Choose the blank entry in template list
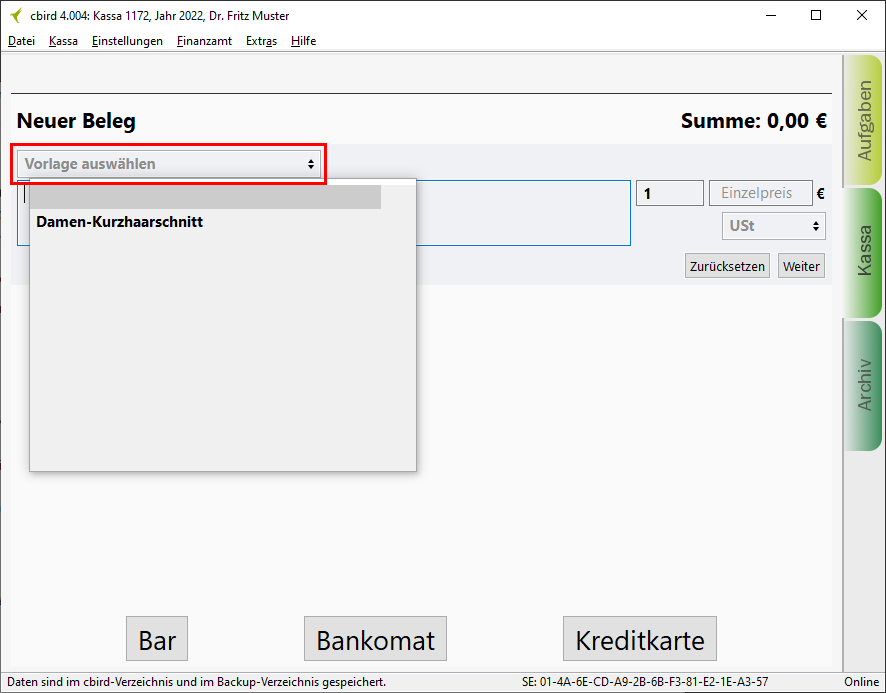The height and width of the screenshot is (693, 886). (x=205, y=196)
